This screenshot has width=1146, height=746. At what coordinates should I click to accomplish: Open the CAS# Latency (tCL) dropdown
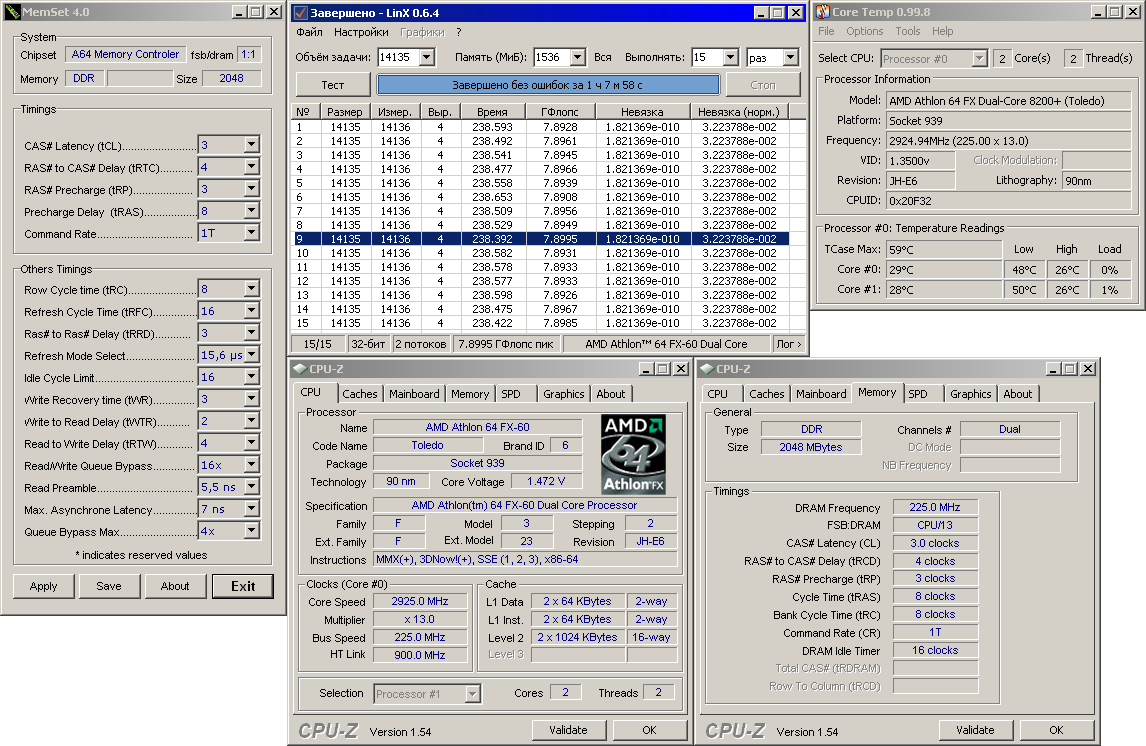click(251, 146)
